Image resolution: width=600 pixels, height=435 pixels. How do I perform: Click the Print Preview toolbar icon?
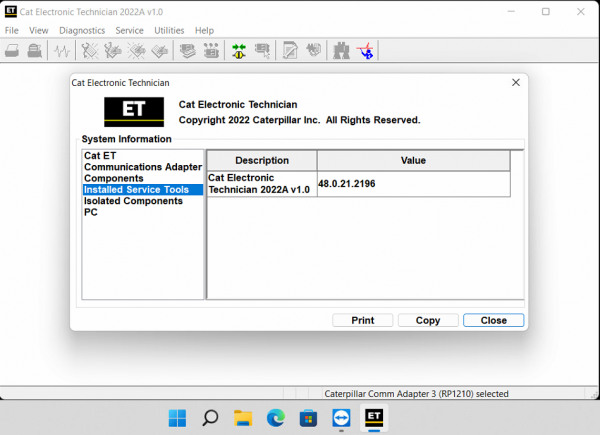[x=35, y=51]
